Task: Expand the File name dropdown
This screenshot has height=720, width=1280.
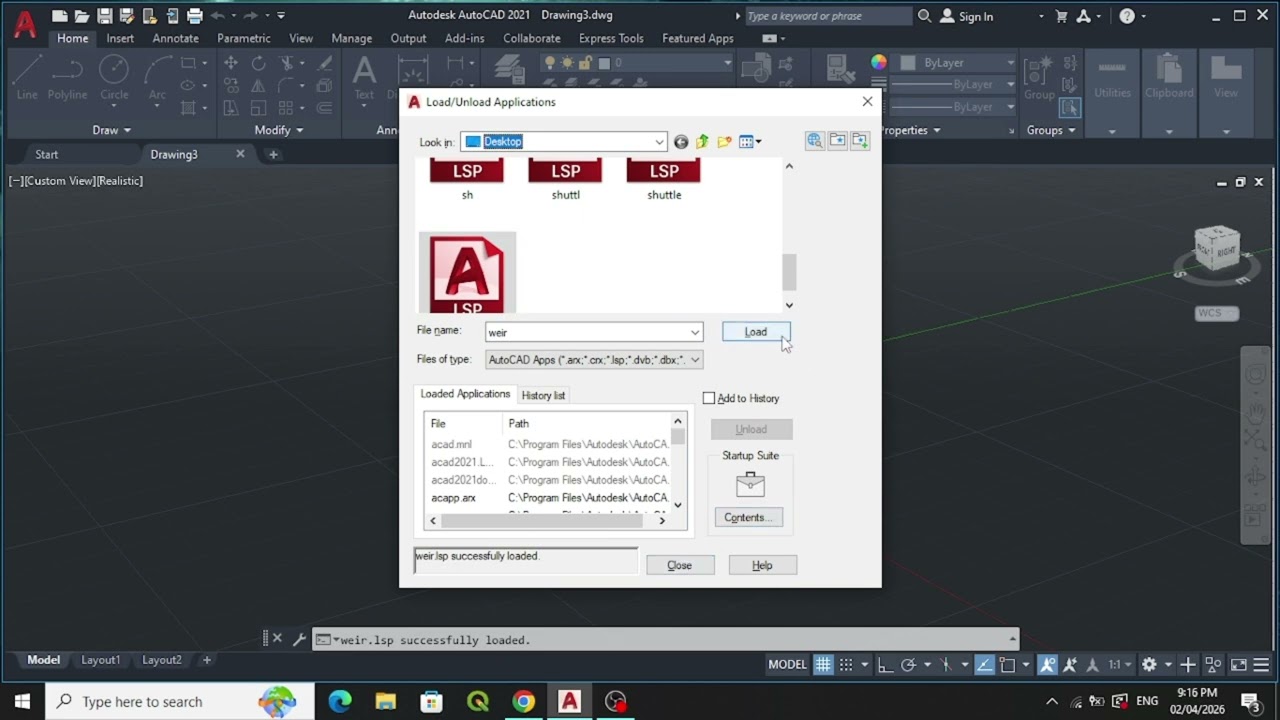Action: (695, 332)
